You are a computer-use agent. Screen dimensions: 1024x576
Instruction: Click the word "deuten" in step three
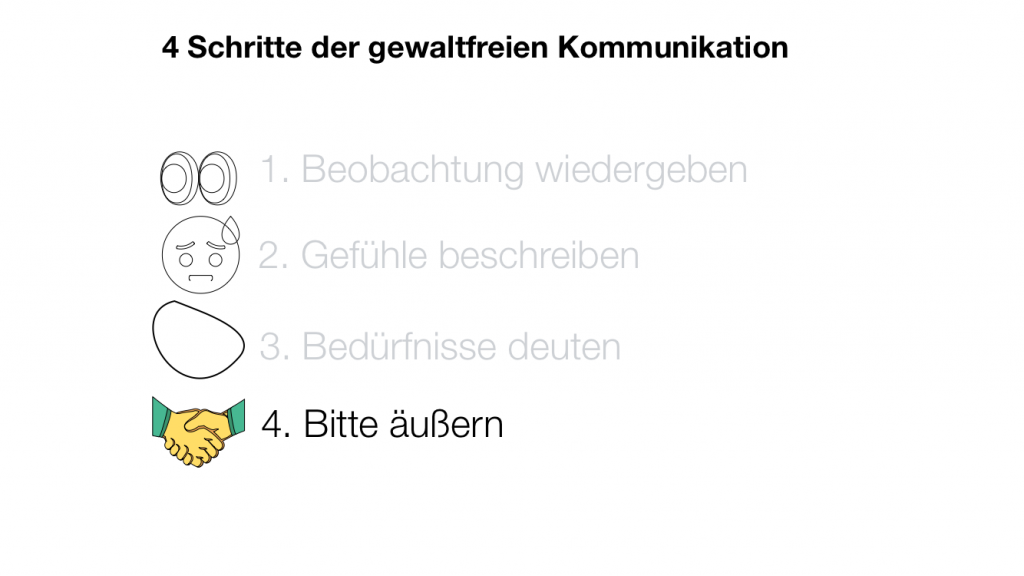coord(564,347)
